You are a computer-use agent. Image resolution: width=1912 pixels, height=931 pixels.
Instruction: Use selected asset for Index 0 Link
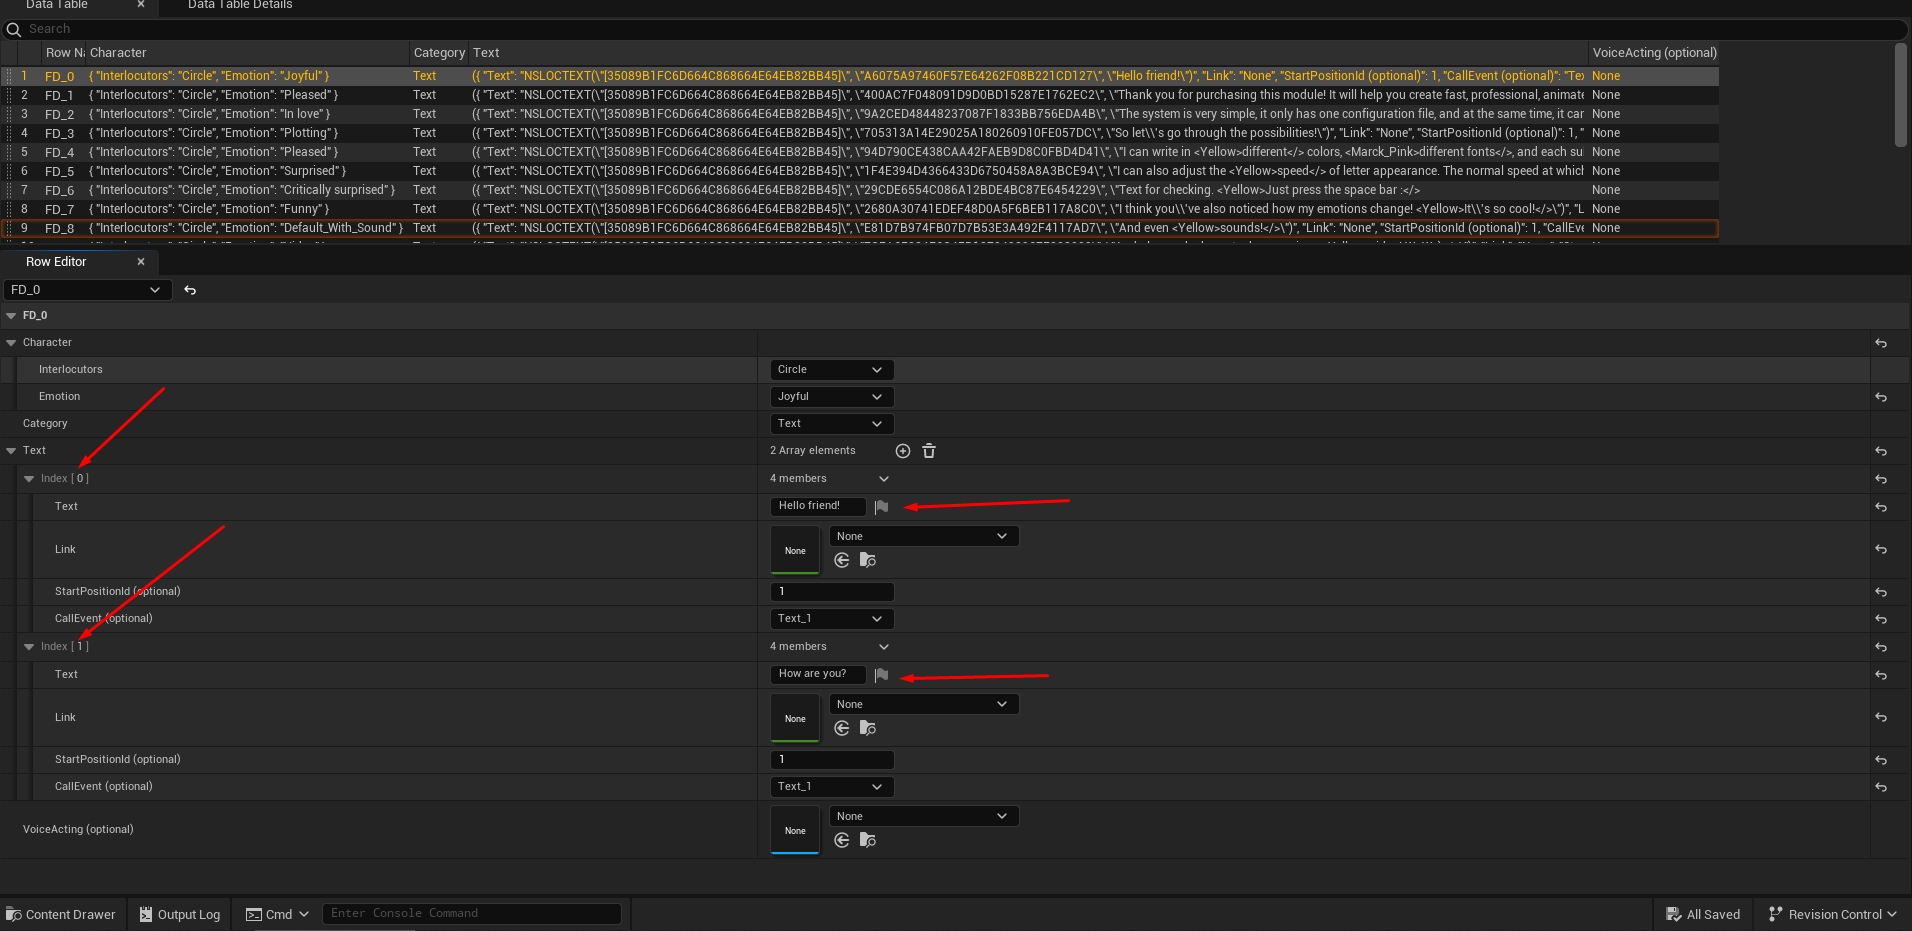pyautogui.click(x=842, y=560)
